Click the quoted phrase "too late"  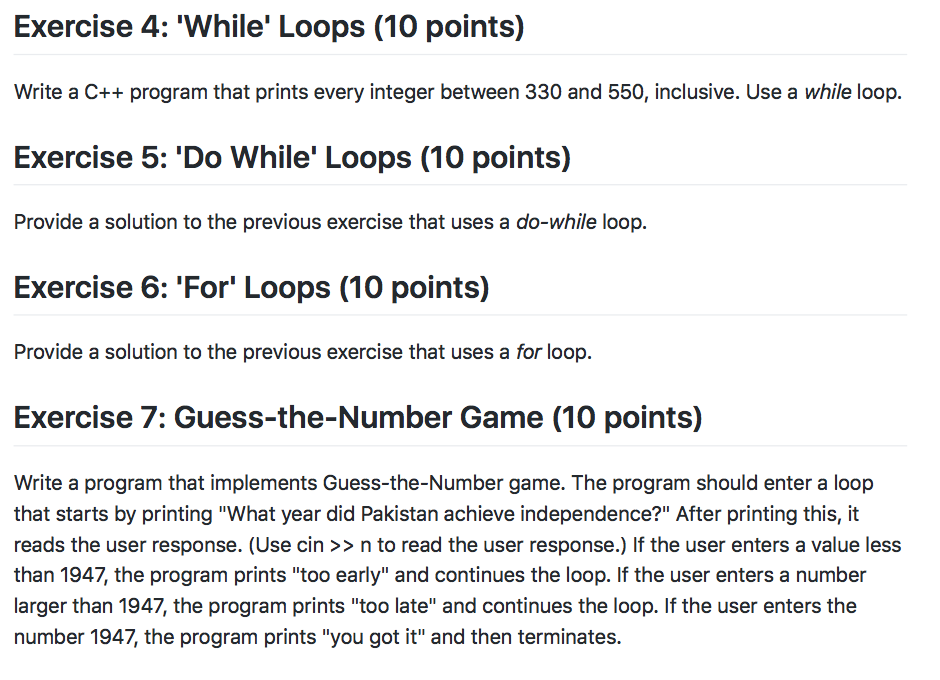pyautogui.click(x=393, y=606)
